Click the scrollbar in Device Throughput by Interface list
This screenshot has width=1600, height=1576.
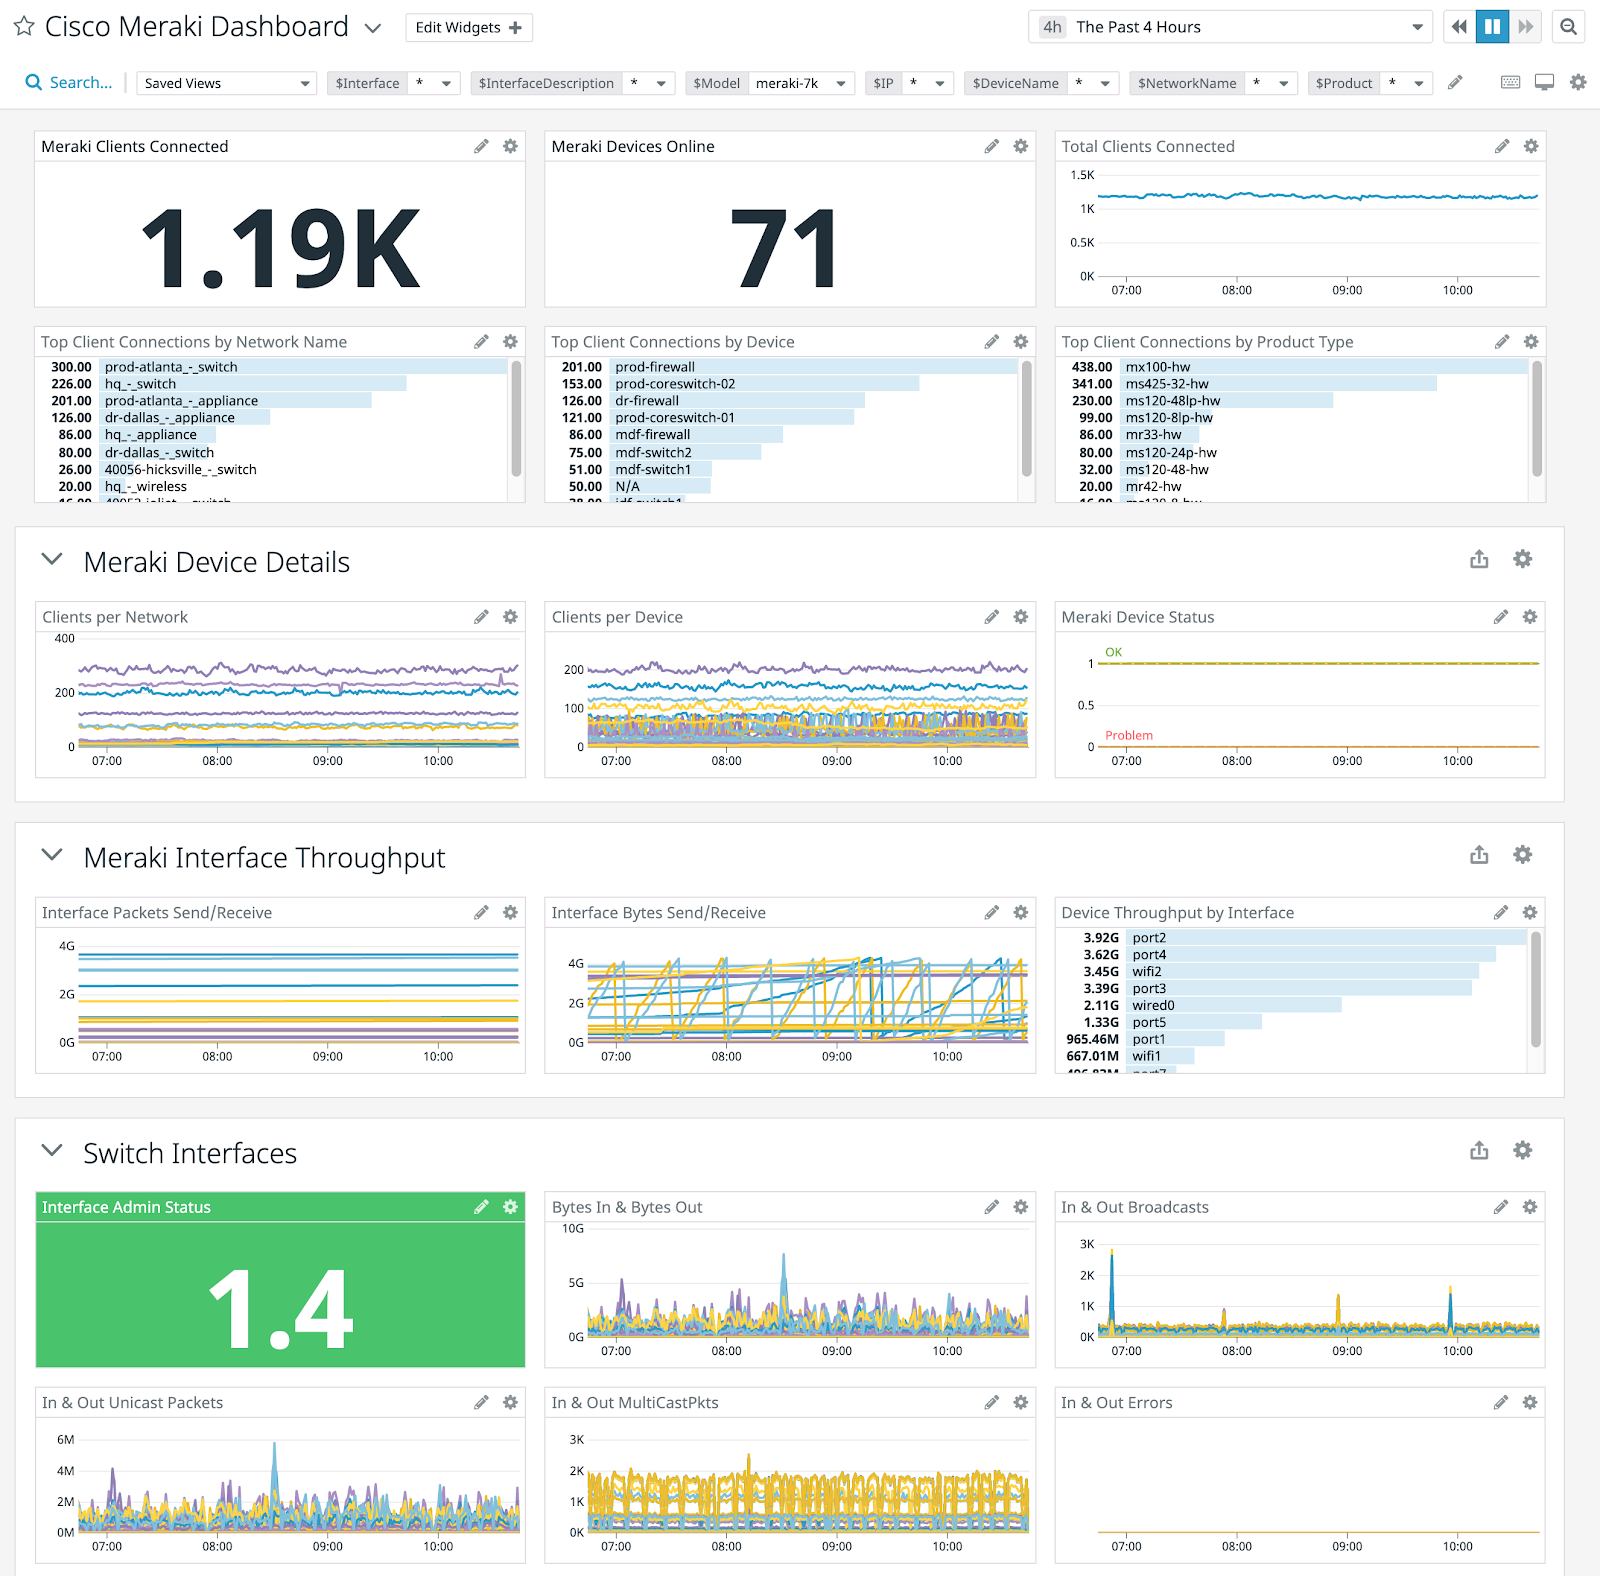(1536, 989)
